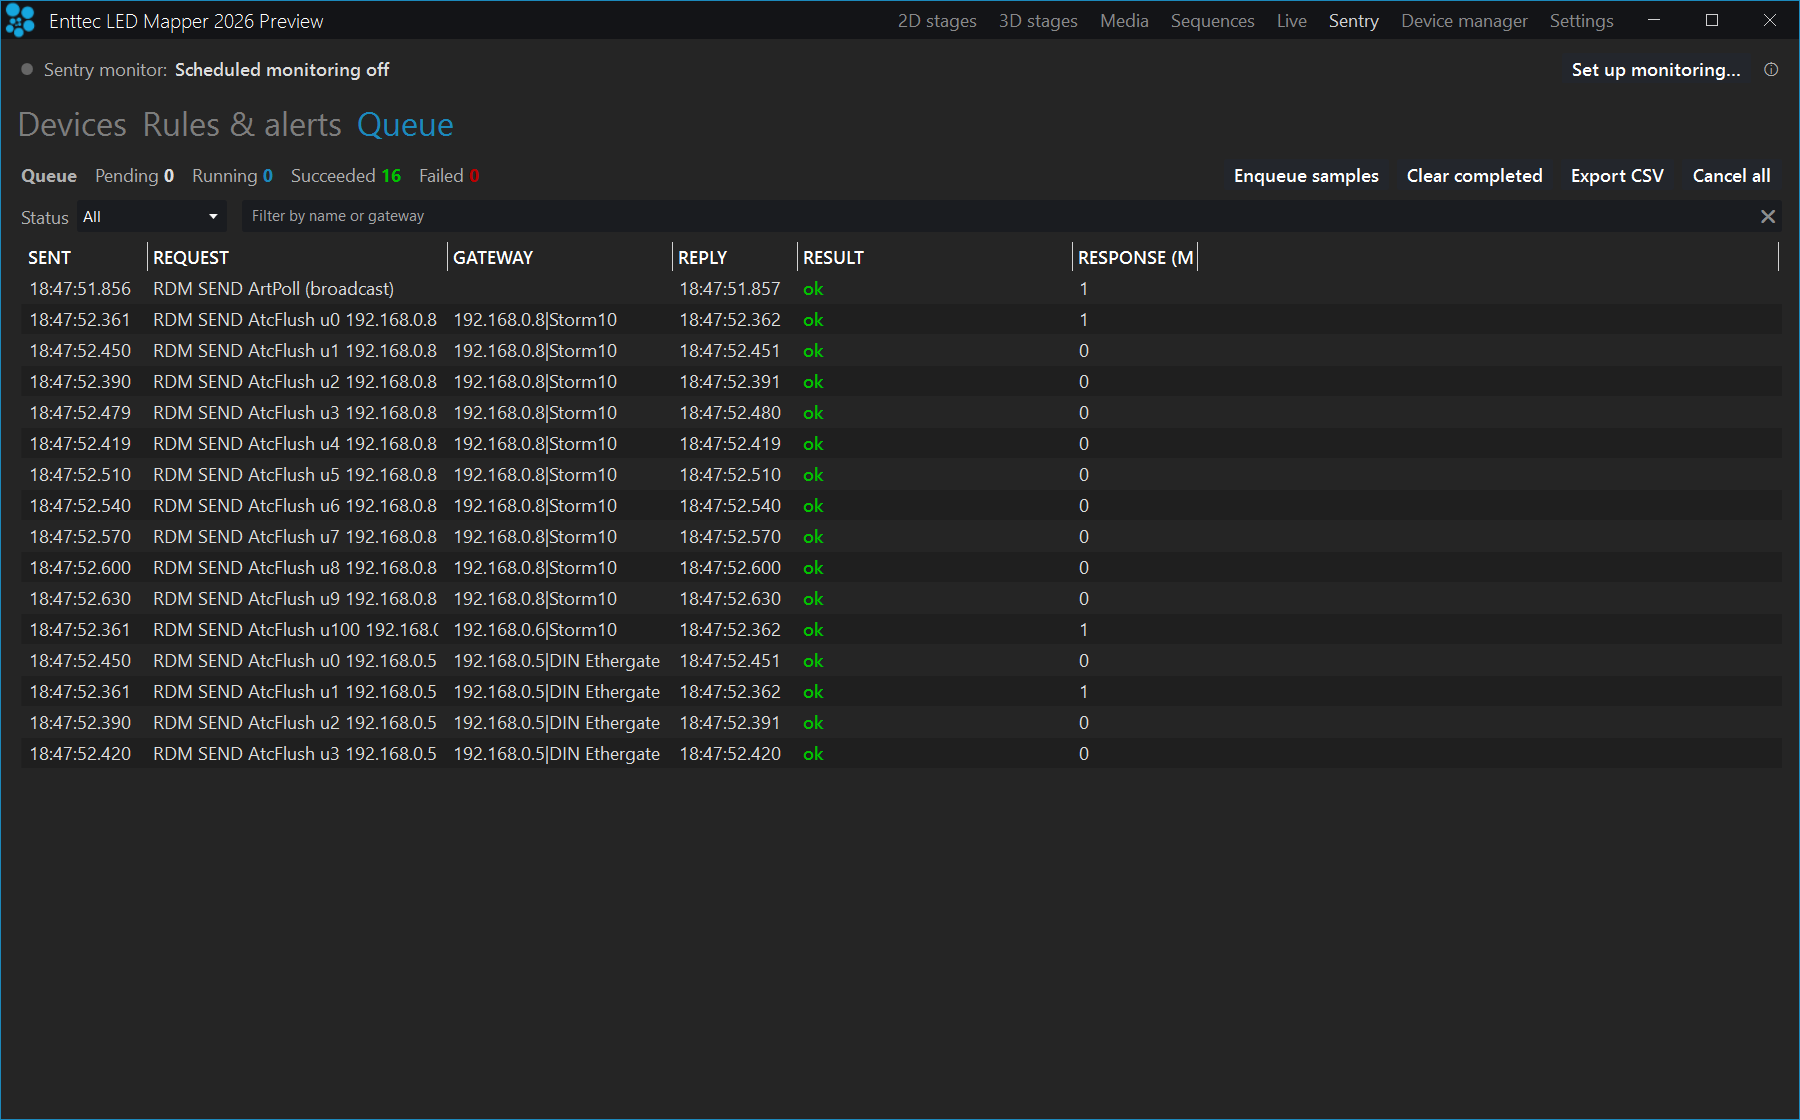Open the Sequences tab
This screenshot has width=1800, height=1120.
pyautogui.click(x=1212, y=21)
